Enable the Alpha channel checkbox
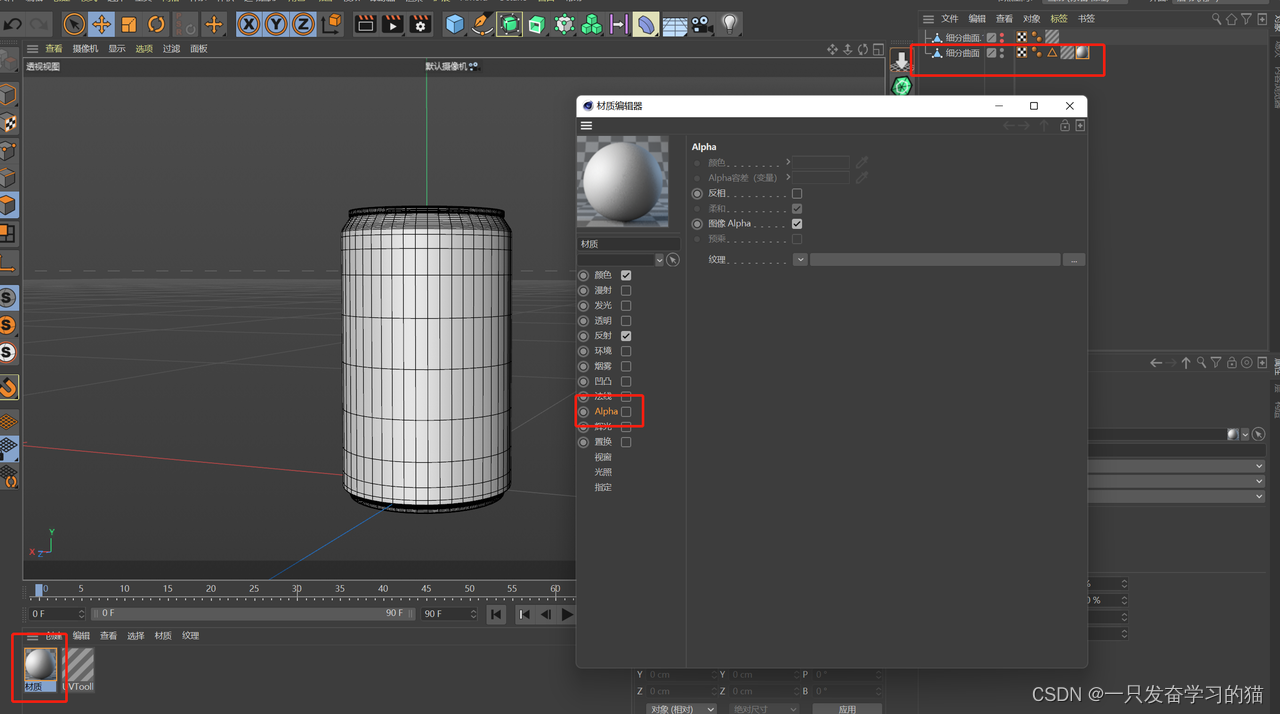The width and height of the screenshot is (1280, 714). point(626,412)
